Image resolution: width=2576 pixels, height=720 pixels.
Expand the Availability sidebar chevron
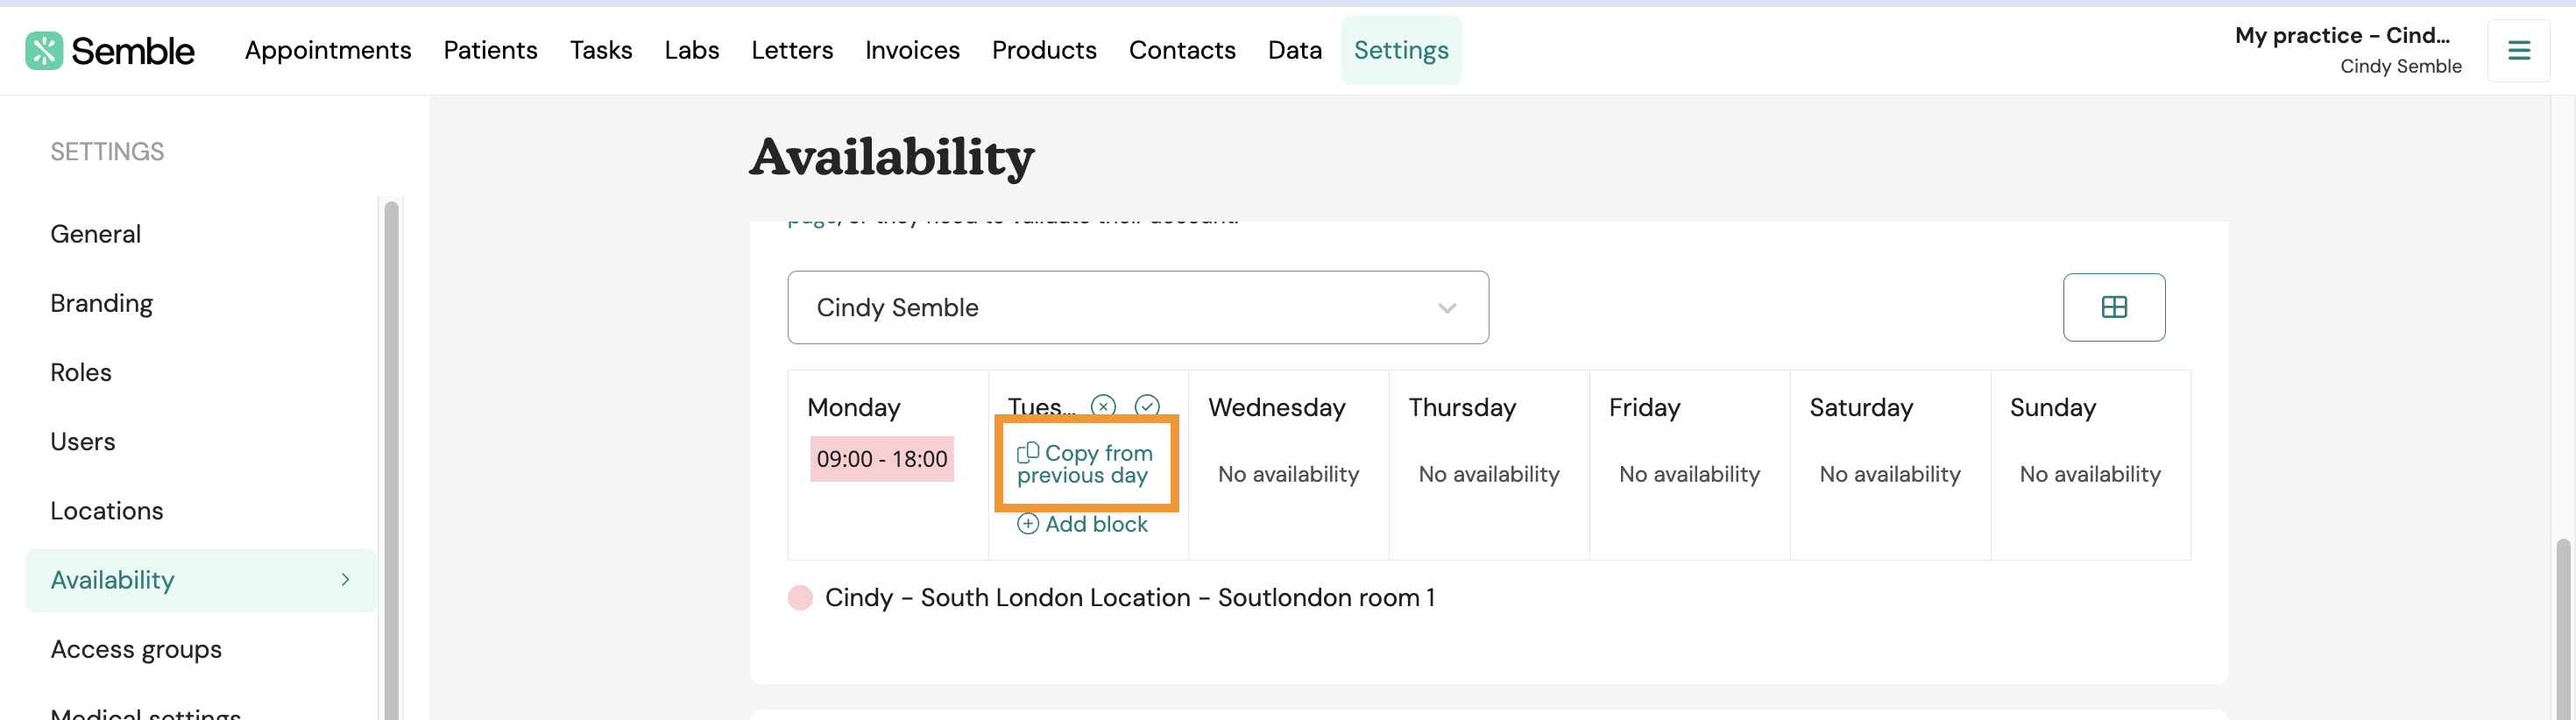tap(345, 580)
